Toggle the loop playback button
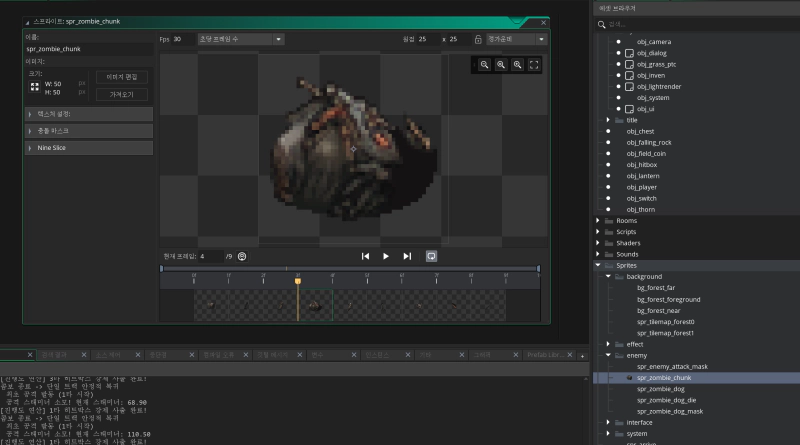This screenshot has height=445, width=800. [431, 256]
